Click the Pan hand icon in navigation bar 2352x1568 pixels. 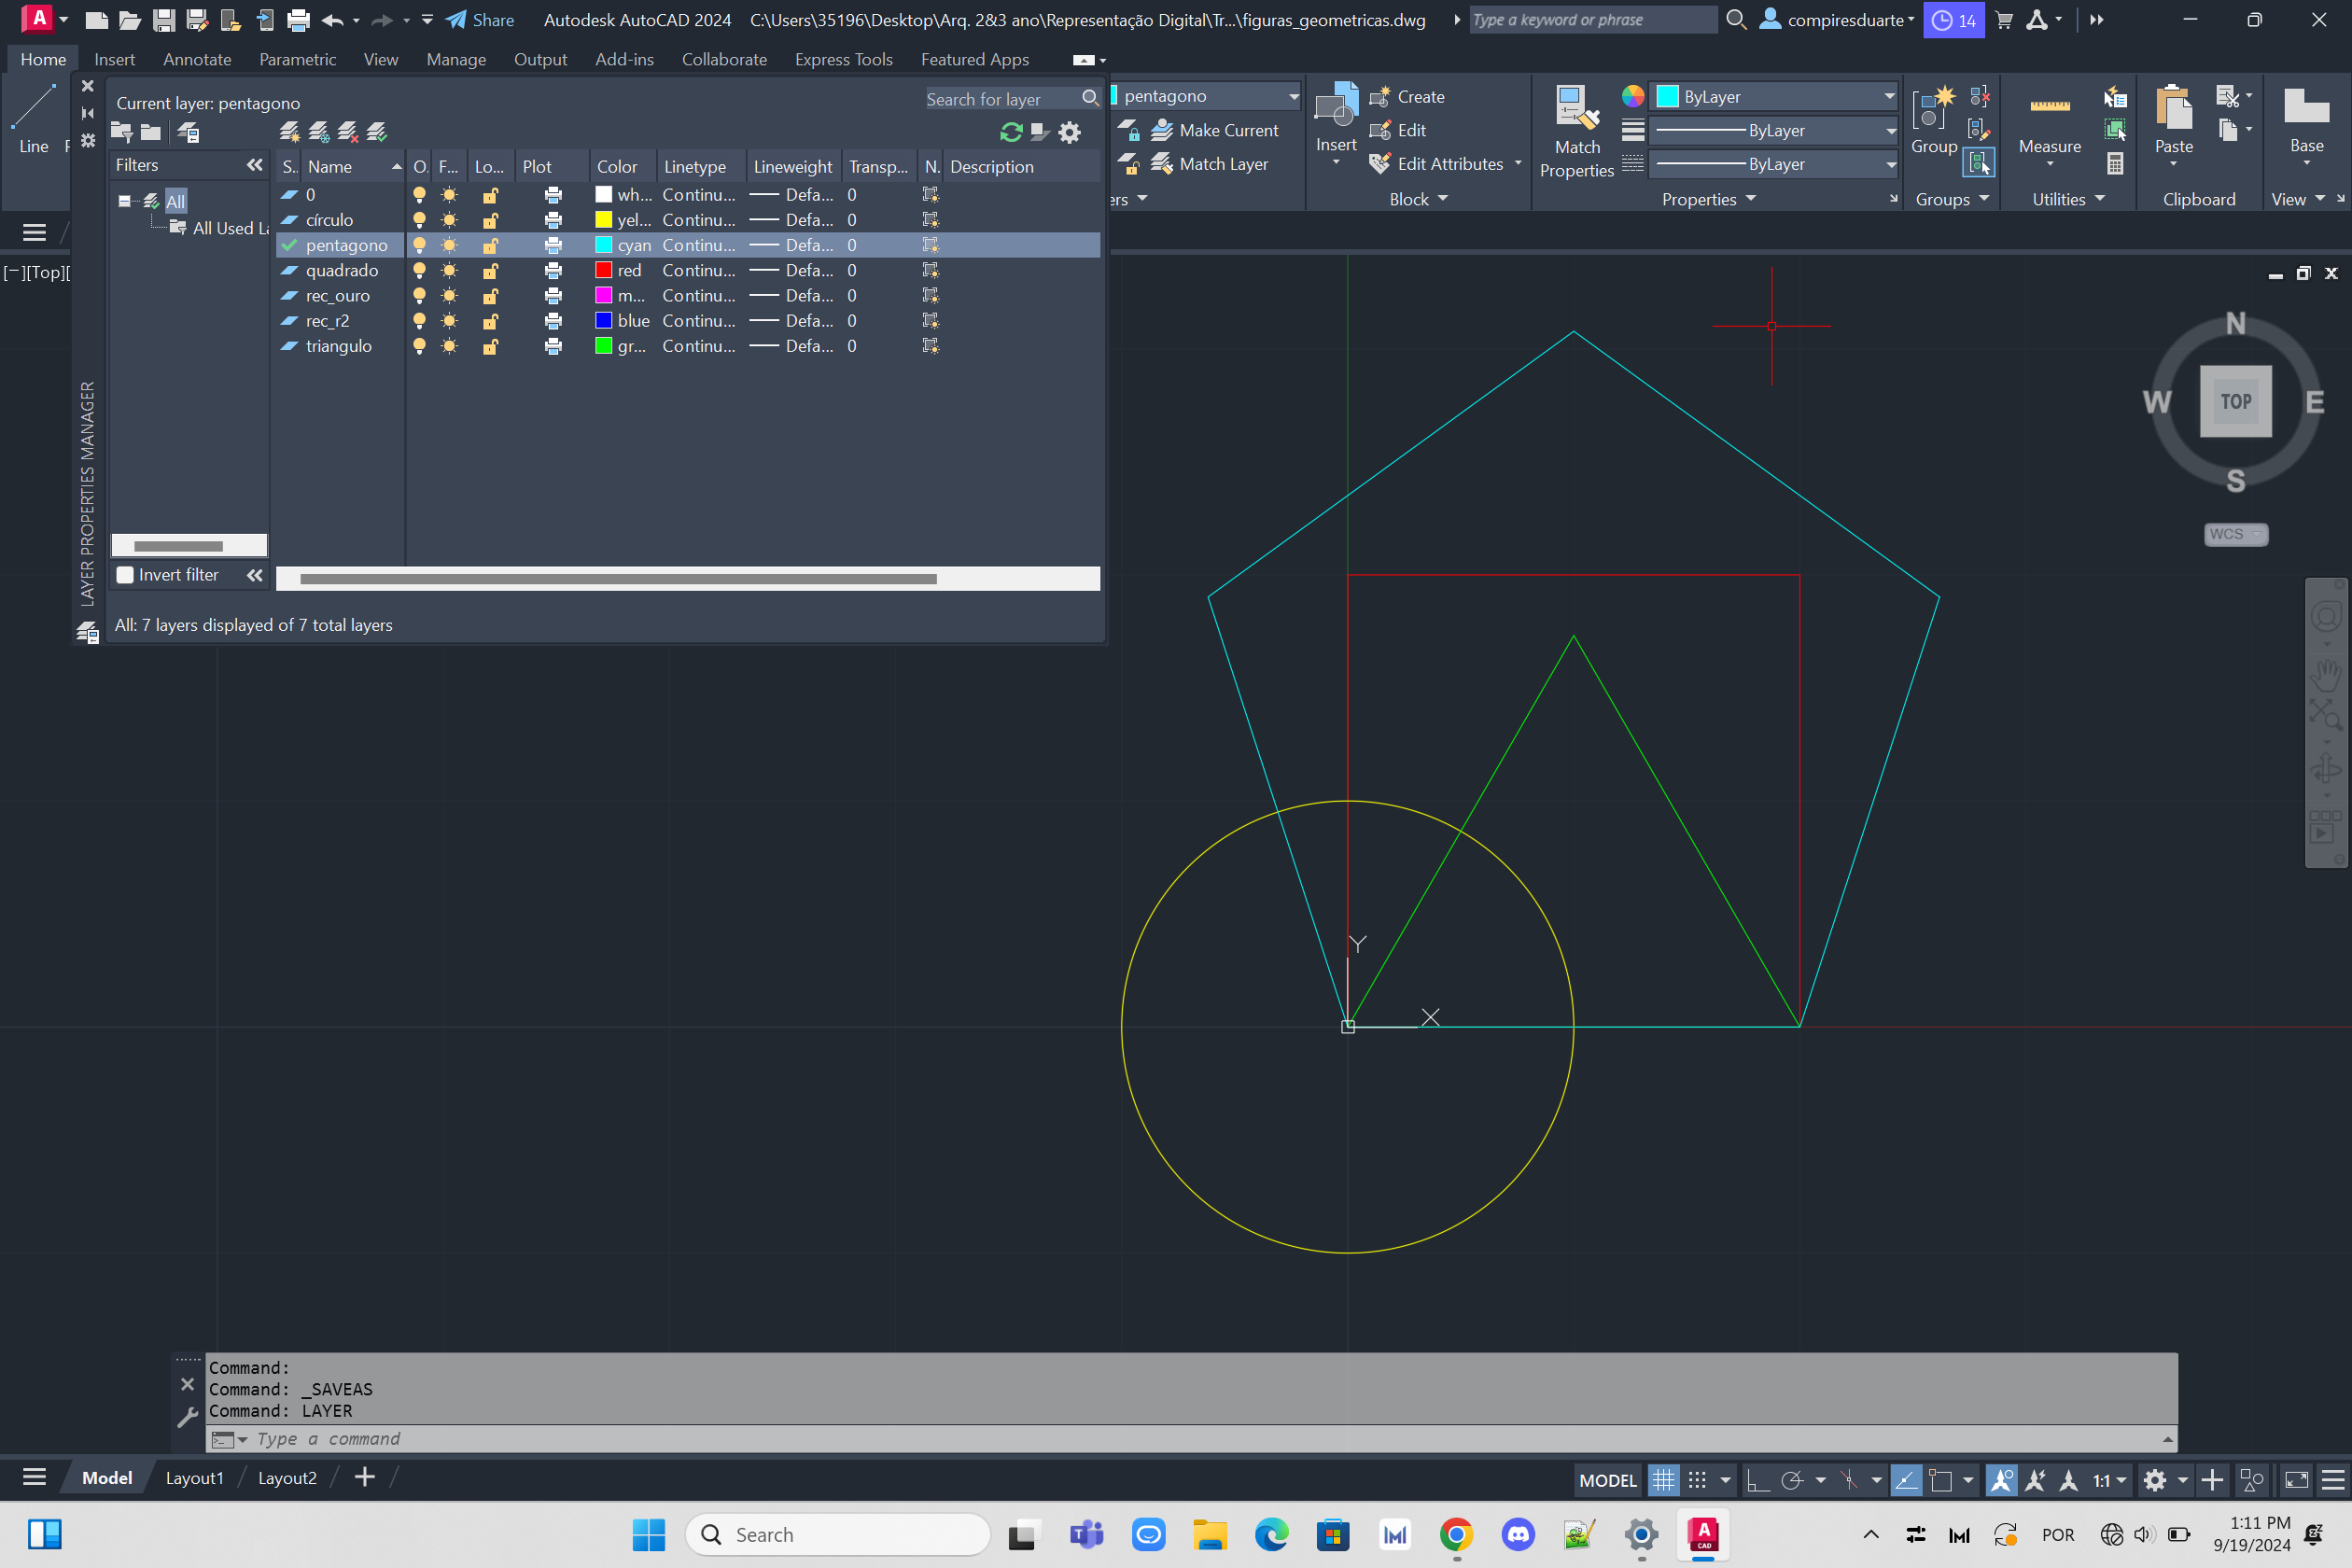2325,677
